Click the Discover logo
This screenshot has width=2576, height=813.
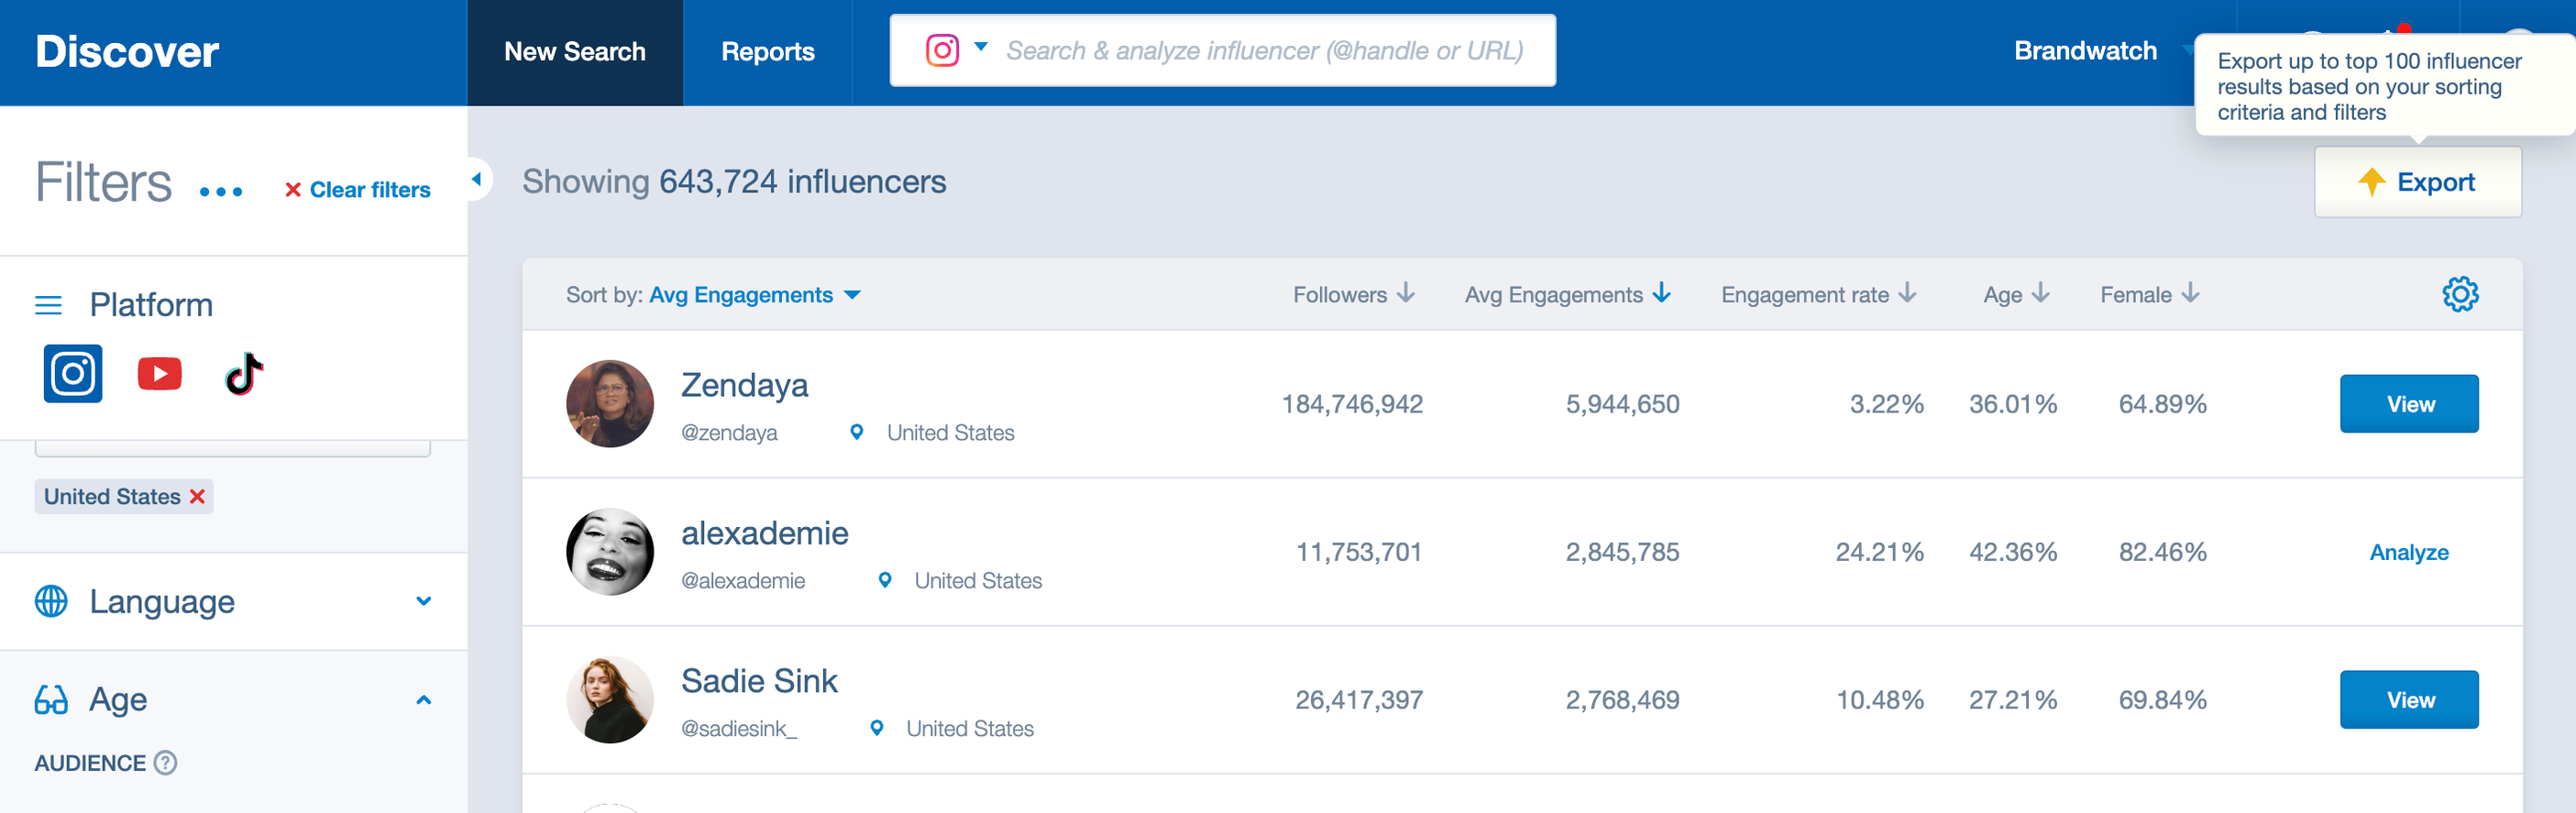pos(127,52)
